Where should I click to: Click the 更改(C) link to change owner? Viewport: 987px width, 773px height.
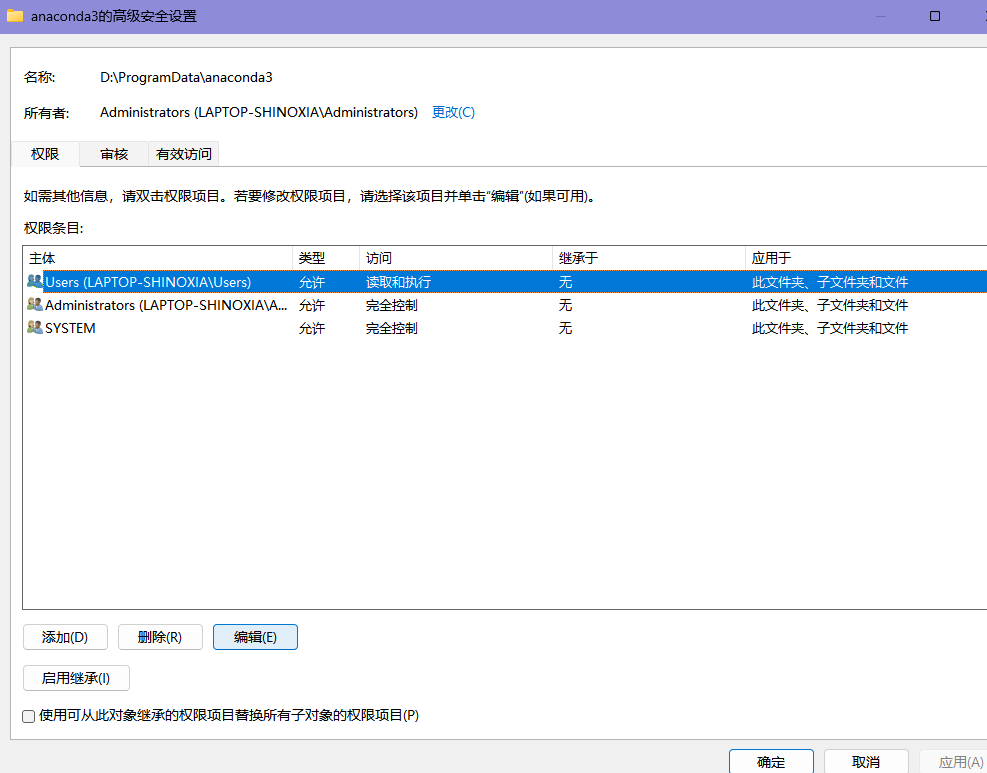453,112
